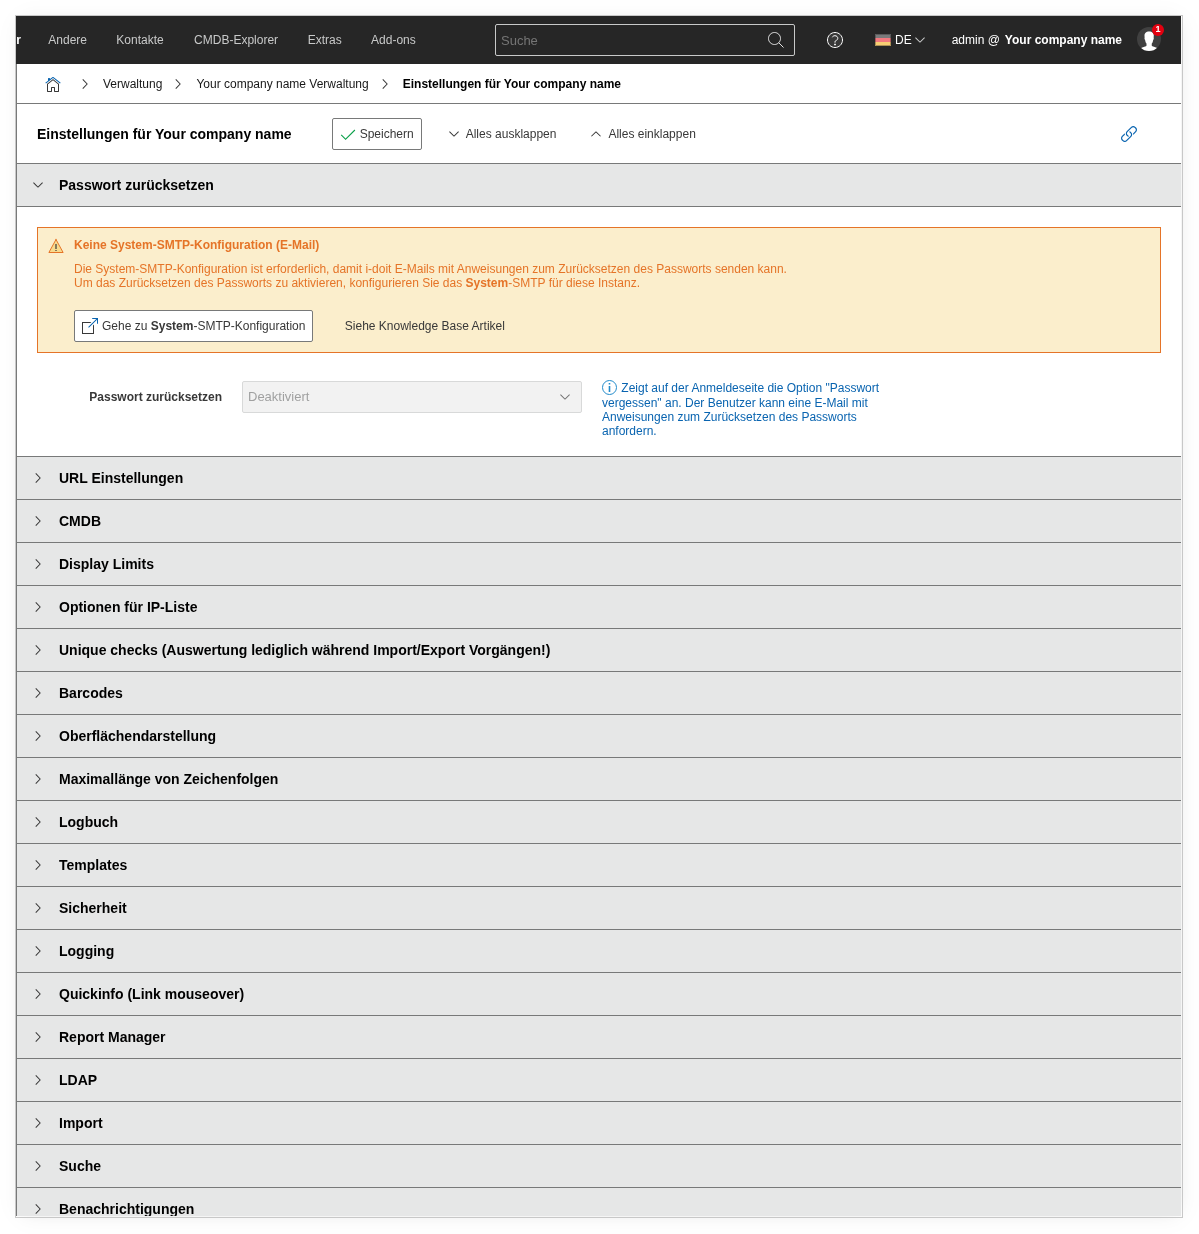Collapse the Passwort zurücksetzen section
Viewport: 1199px width, 1234px height.
click(38, 185)
